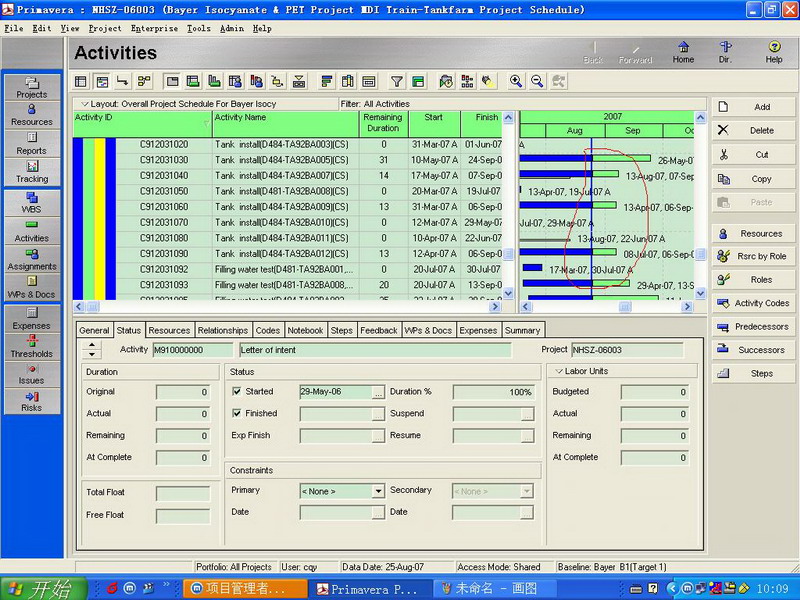Switch to 项目管理者 taskbar window
This screenshot has width=800, height=600.
245,589
